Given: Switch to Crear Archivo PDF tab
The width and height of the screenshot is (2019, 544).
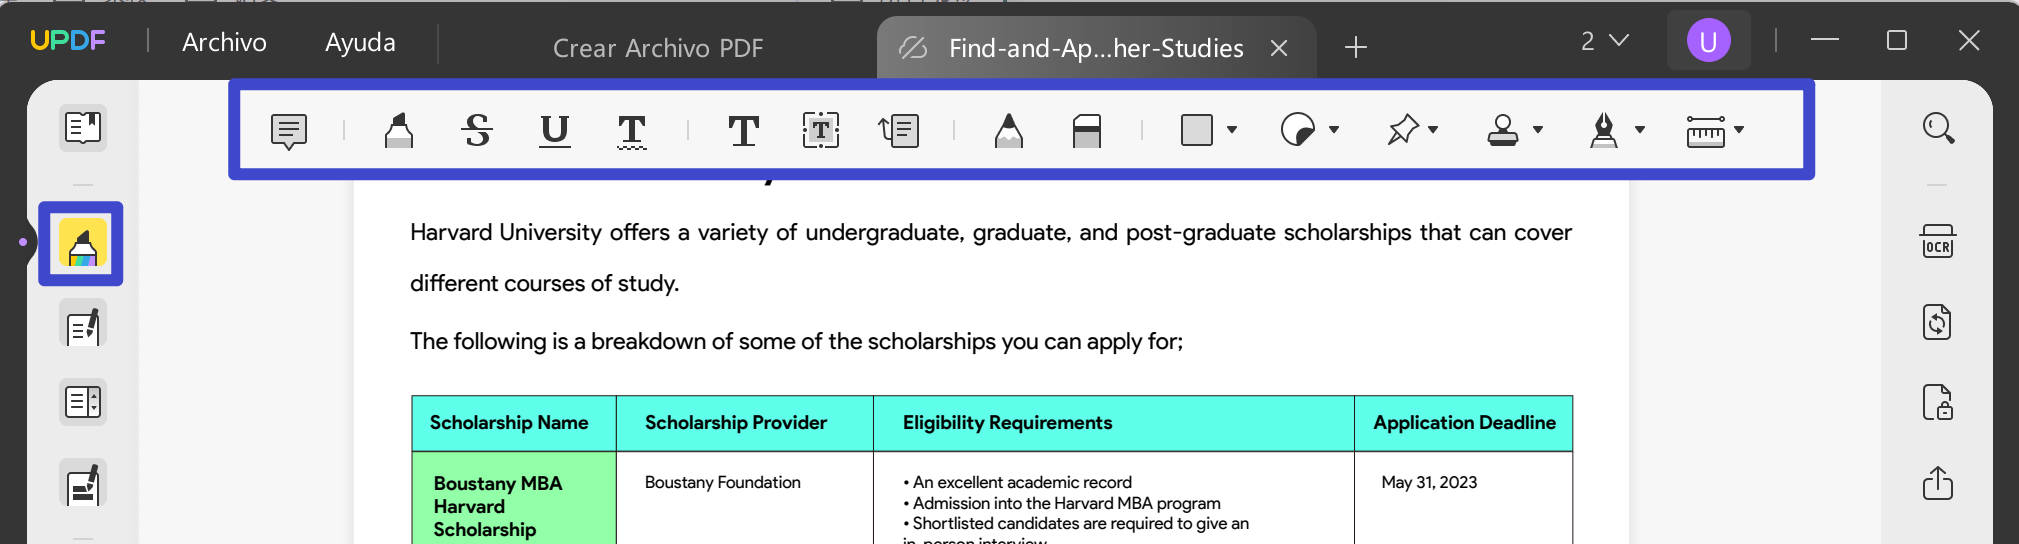Looking at the screenshot, I should [657, 48].
